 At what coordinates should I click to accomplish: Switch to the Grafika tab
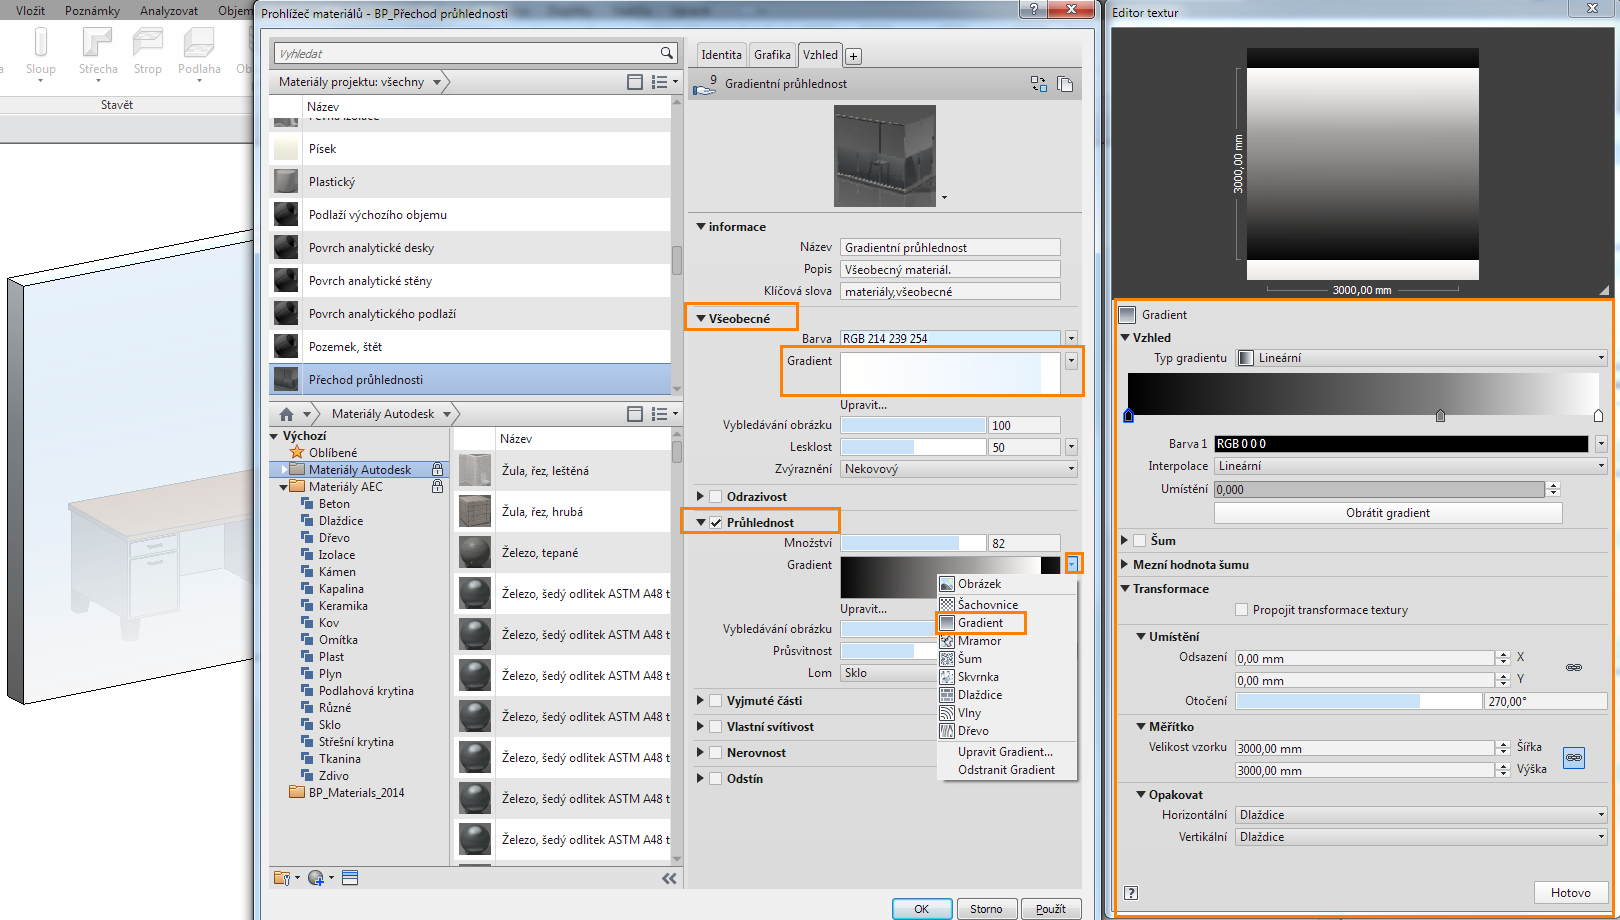(772, 55)
